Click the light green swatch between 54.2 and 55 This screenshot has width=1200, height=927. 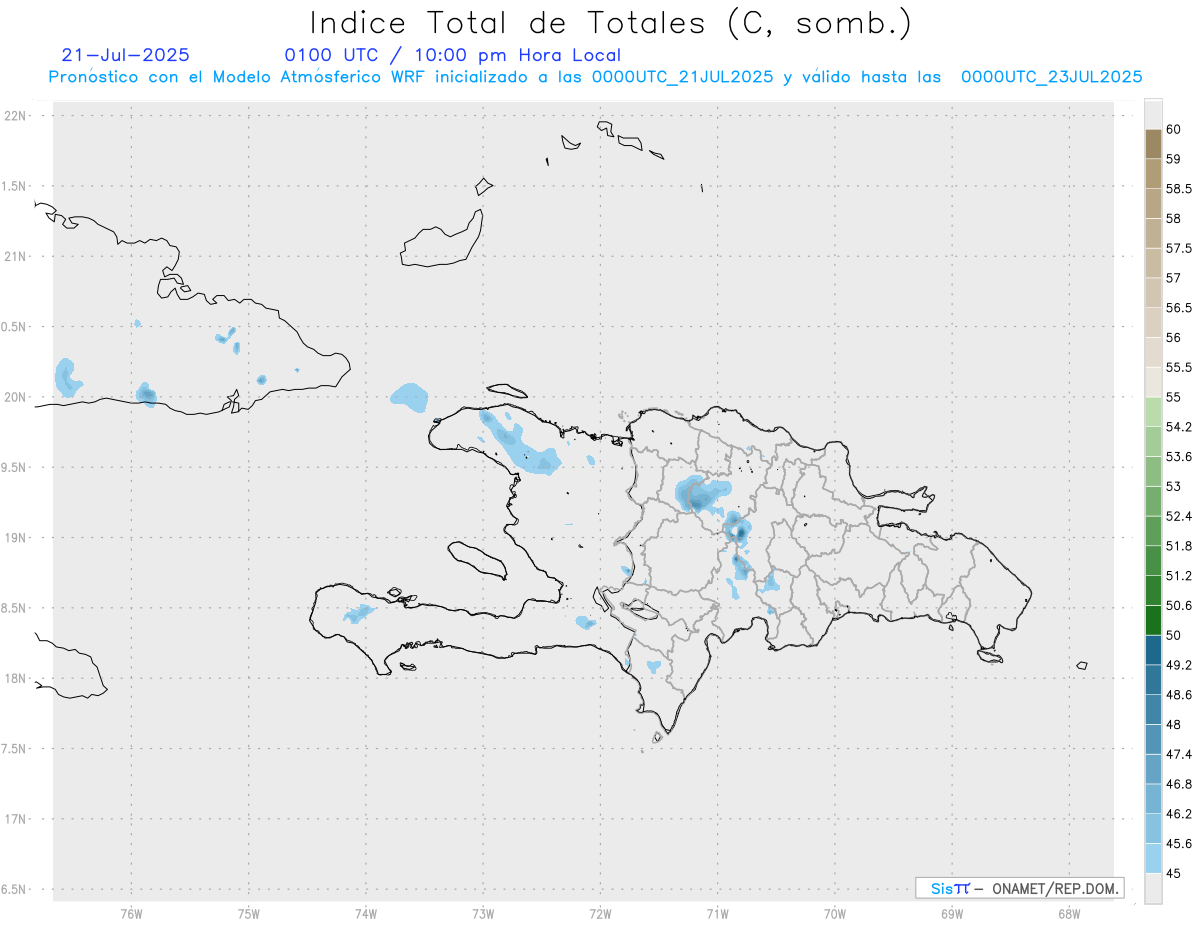(1153, 412)
